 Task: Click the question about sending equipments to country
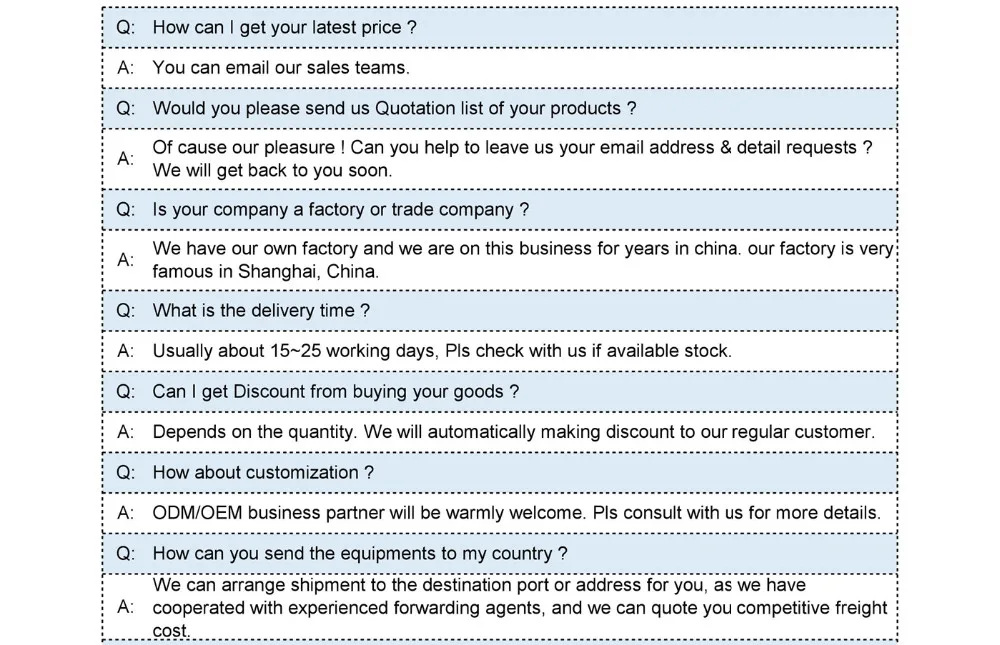360,554
